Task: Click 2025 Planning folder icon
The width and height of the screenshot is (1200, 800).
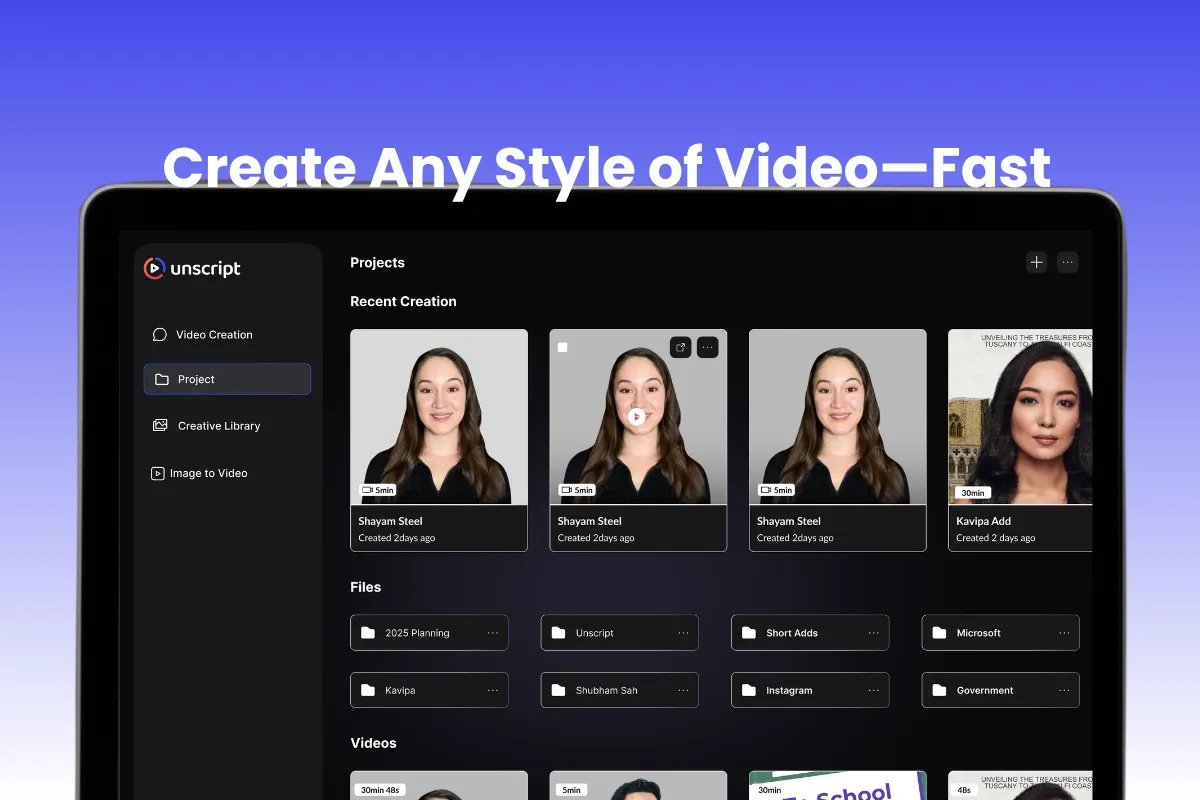Action: [367, 633]
